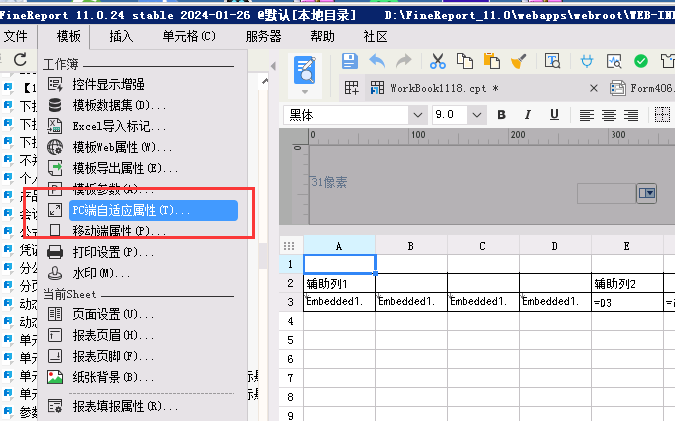The height and width of the screenshot is (421, 675).
Task: Select cell containing 辅助列2
Action: (627, 283)
